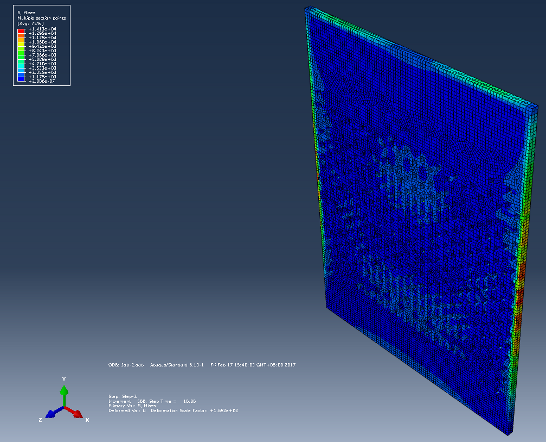This screenshot has height=442, width=546.
Task: Select the X label beside the triad
Action: point(87,420)
